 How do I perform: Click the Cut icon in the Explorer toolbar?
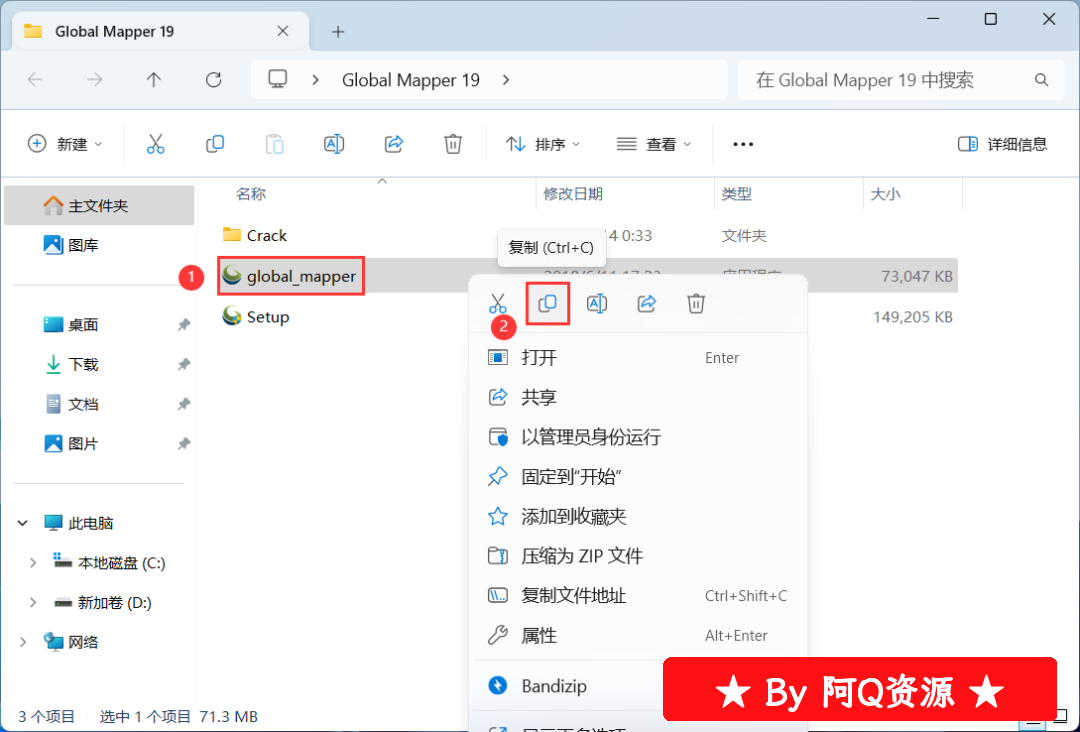(x=156, y=144)
